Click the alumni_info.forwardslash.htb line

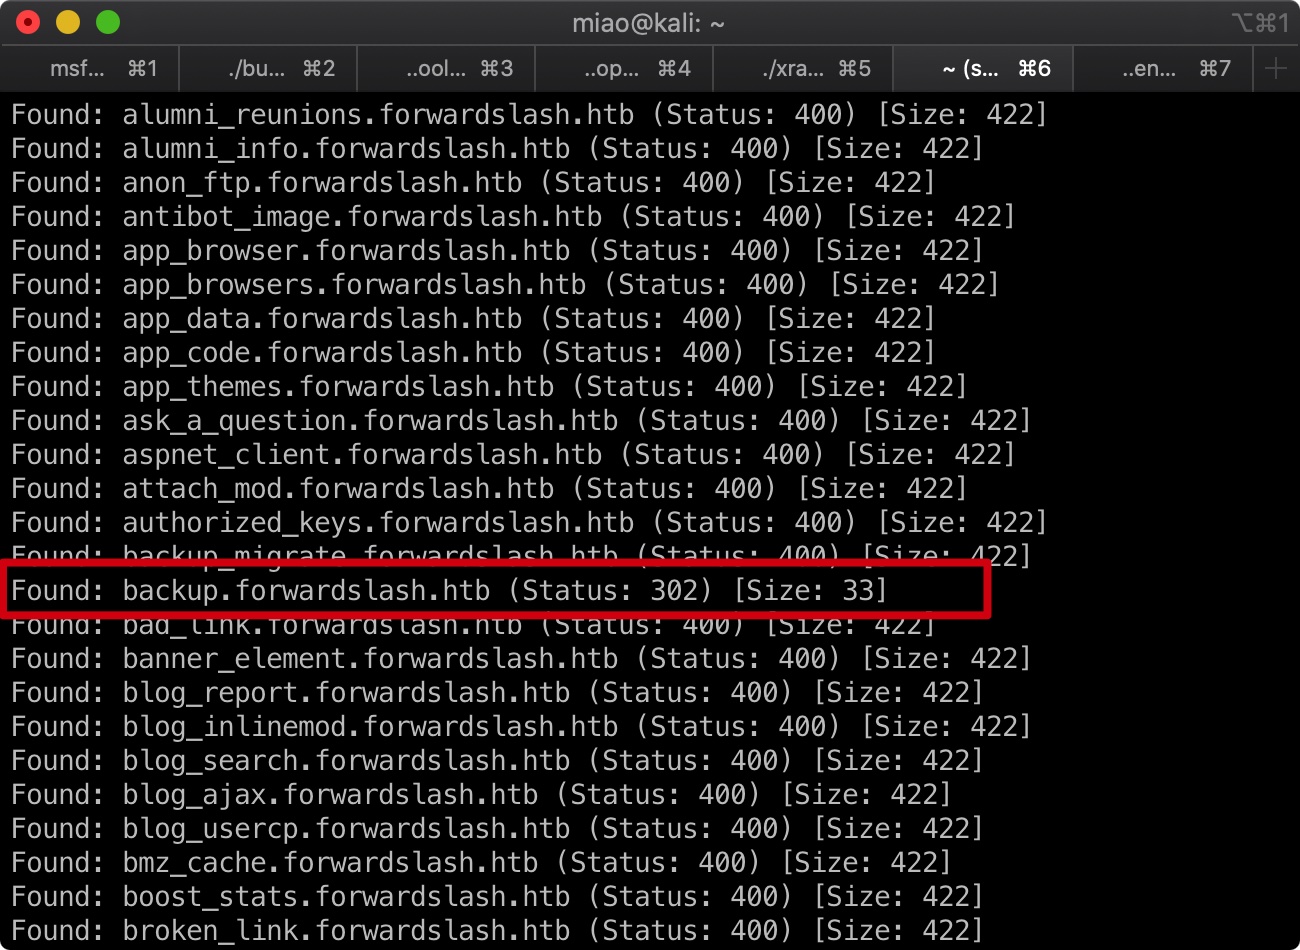point(497,149)
